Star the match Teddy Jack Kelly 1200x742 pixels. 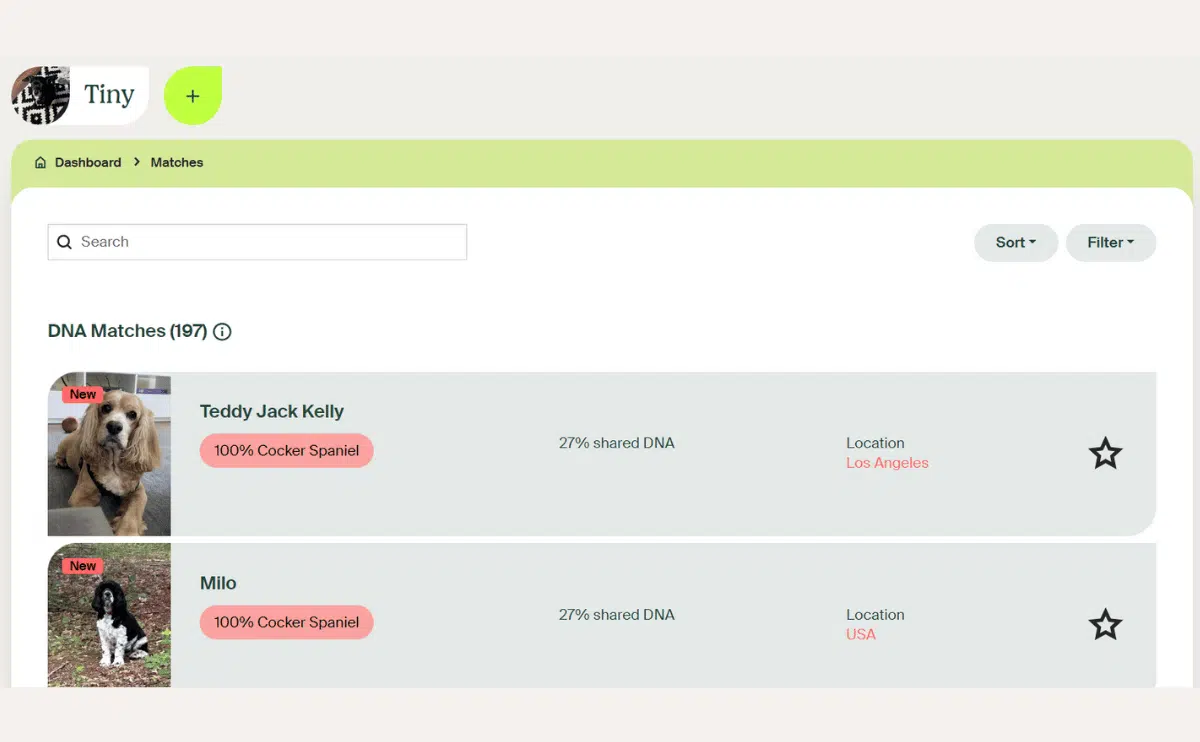pyautogui.click(x=1105, y=453)
